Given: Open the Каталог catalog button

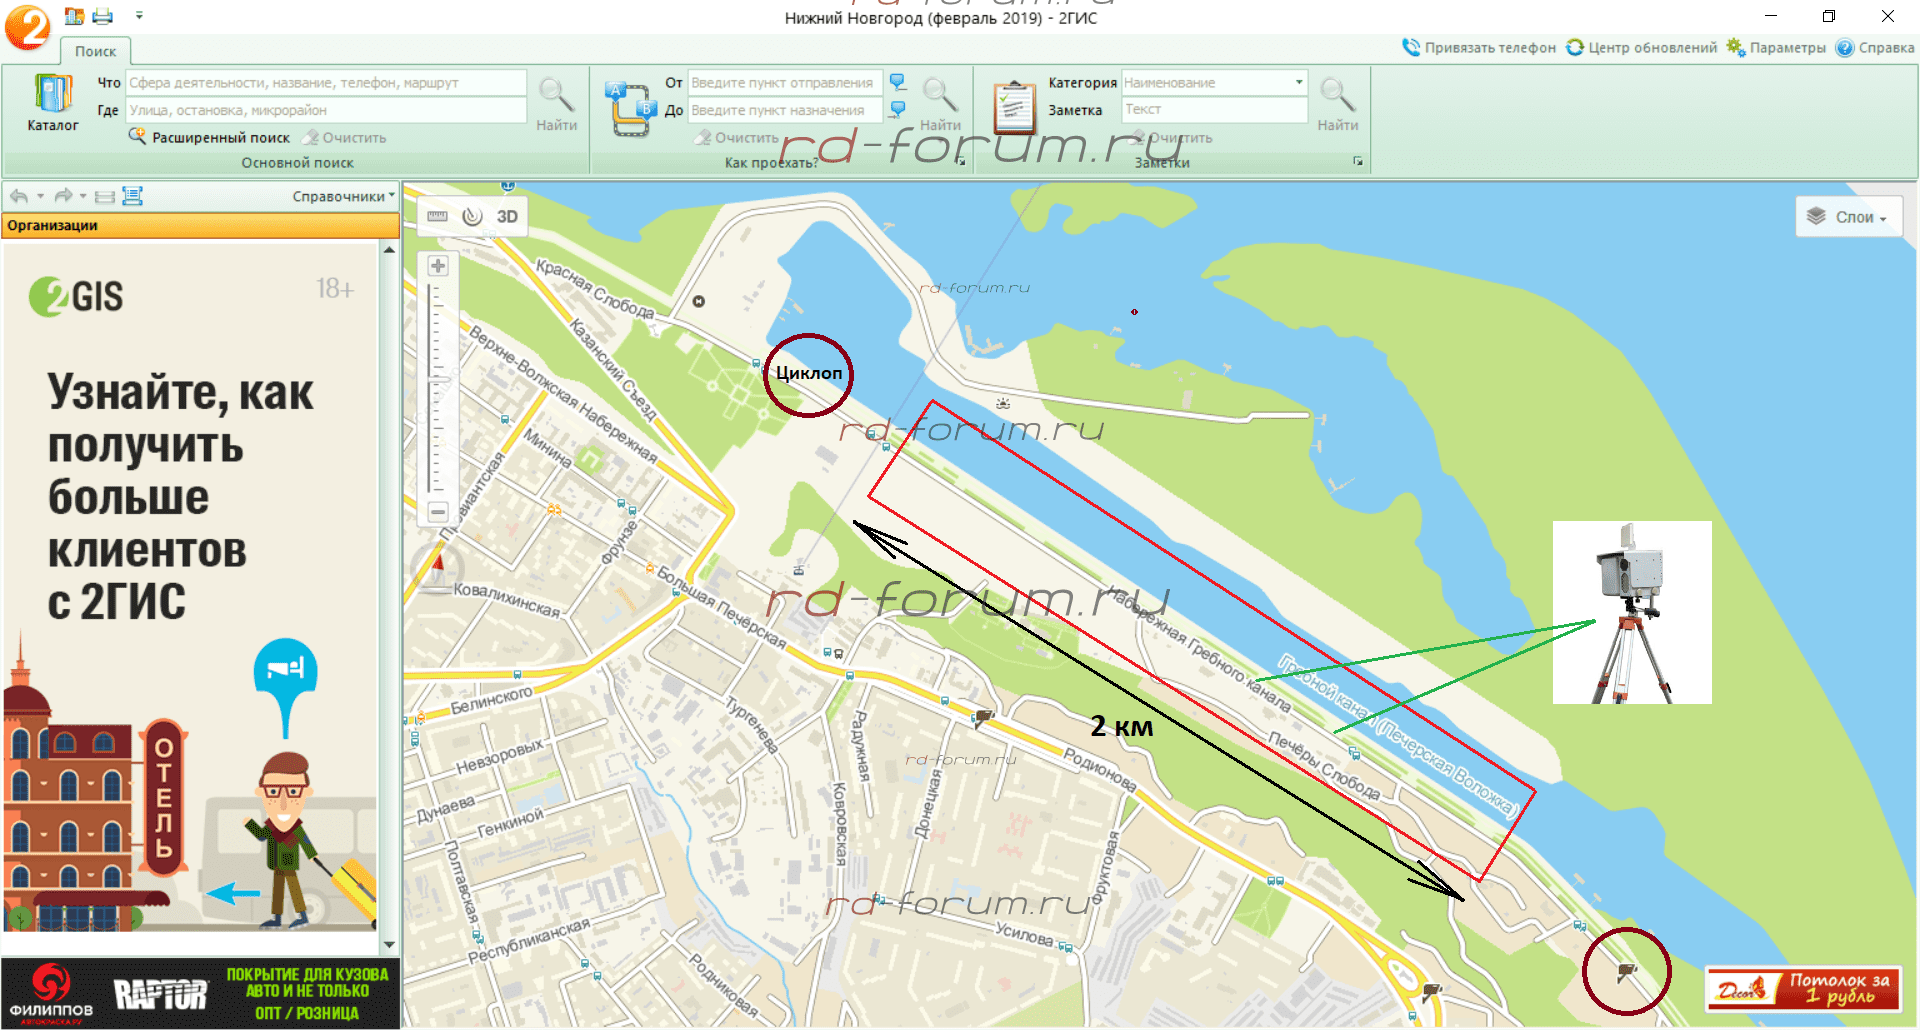Looking at the screenshot, I should pos(53,103).
